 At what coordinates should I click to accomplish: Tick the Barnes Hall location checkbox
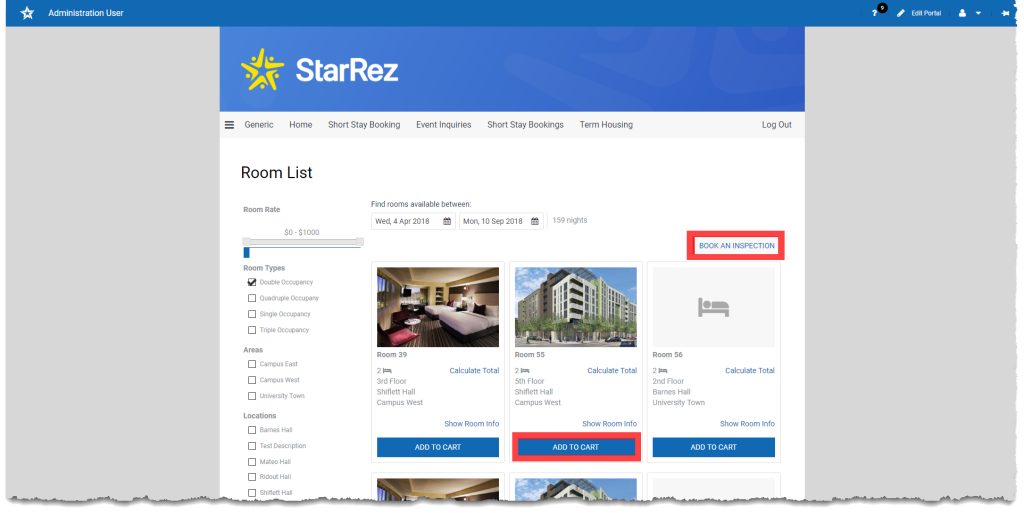click(252, 430)
